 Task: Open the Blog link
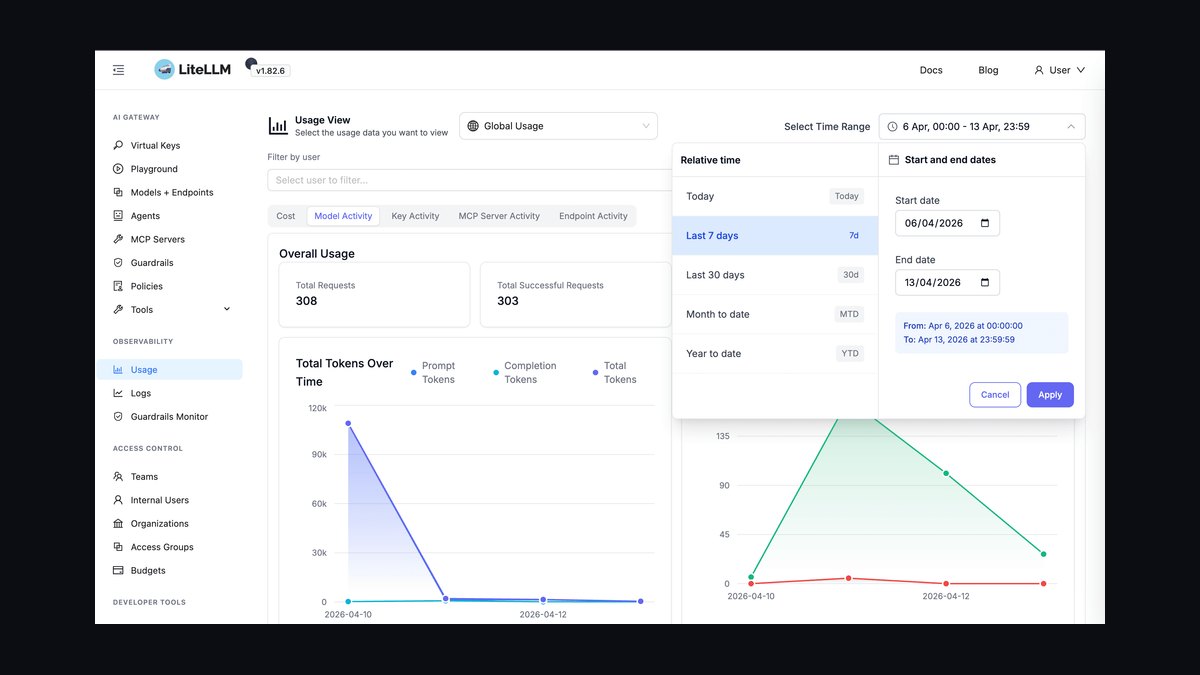point(988,70)
